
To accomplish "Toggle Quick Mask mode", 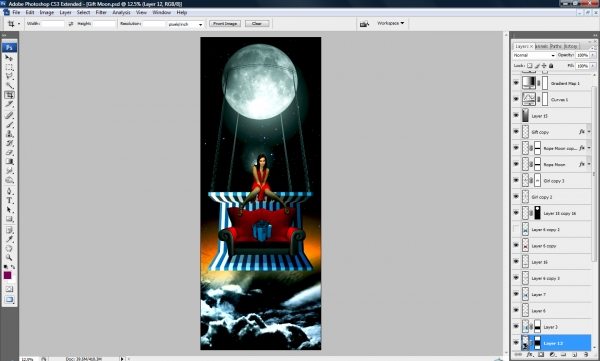I will tap(9, 289).
